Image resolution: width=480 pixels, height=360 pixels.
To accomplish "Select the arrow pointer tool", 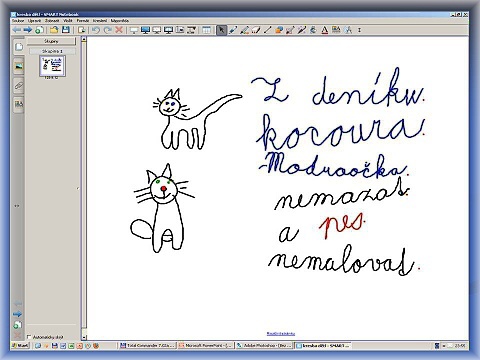I will click(221, 30).
